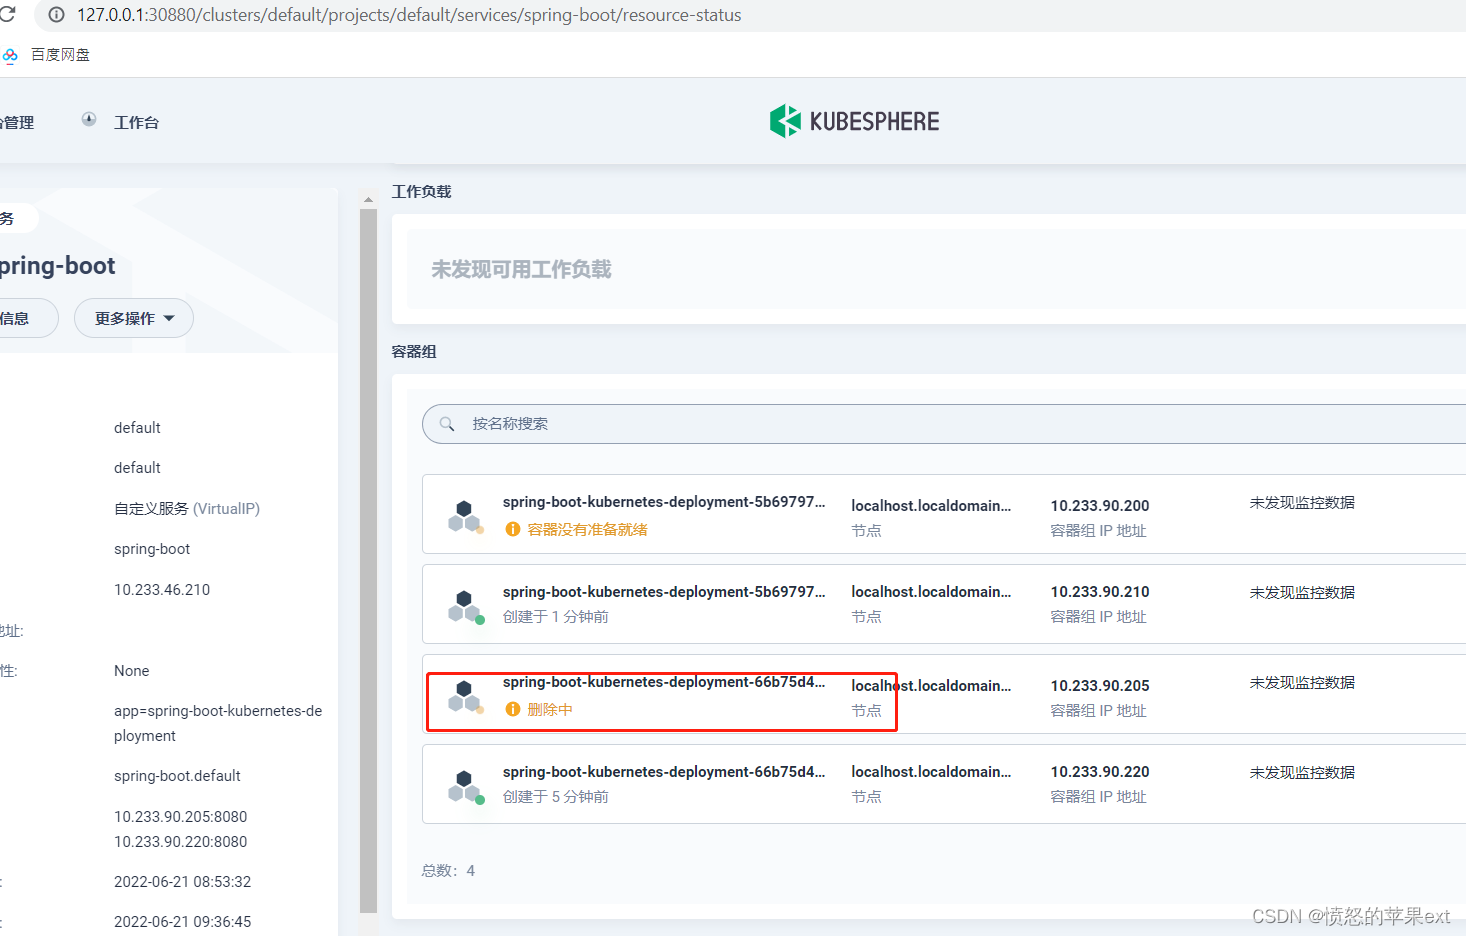This screenshot has width=1466, height=936.
Task: Click warning icon beside 容器没有准备就绪
Action: click(513, 529)
